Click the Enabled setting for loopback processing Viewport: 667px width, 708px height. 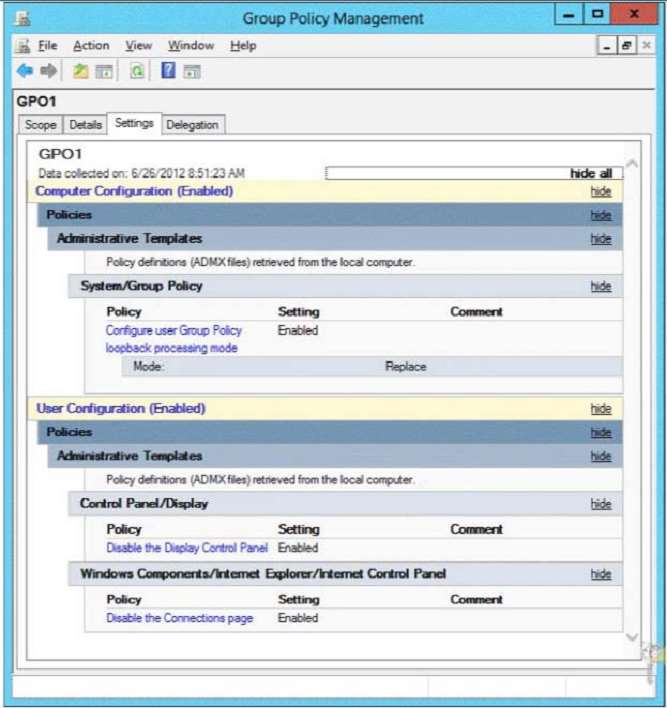[x=298, y=331]
